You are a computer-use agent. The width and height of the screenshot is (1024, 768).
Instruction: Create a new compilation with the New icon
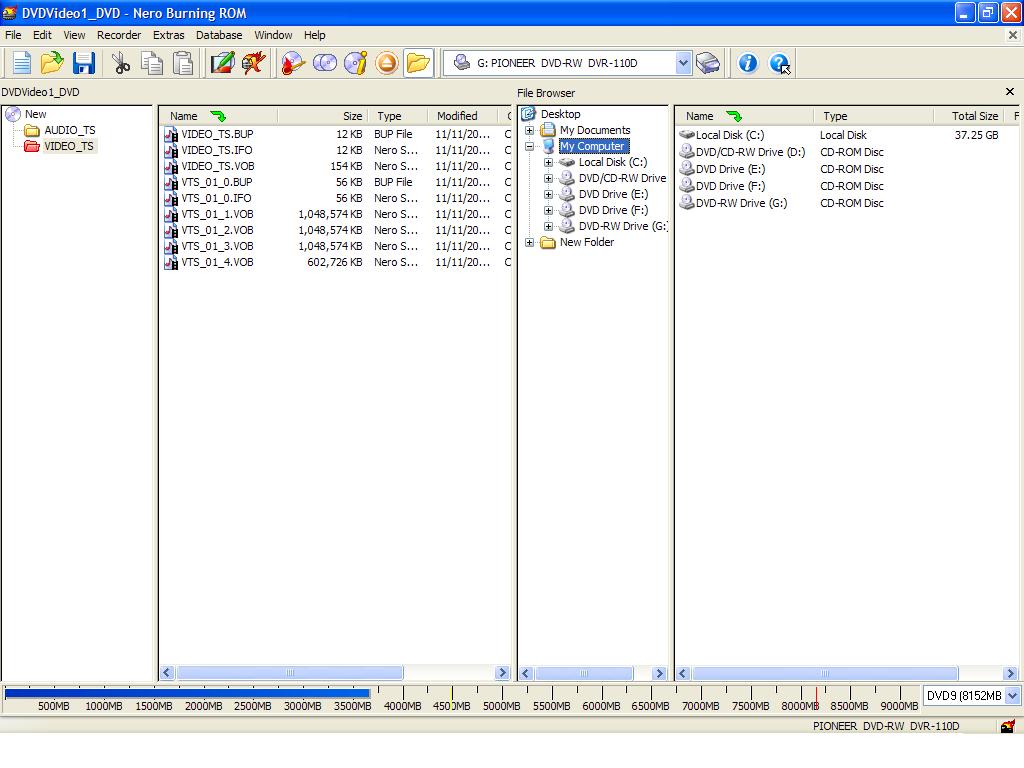click(x=22, y=63)
